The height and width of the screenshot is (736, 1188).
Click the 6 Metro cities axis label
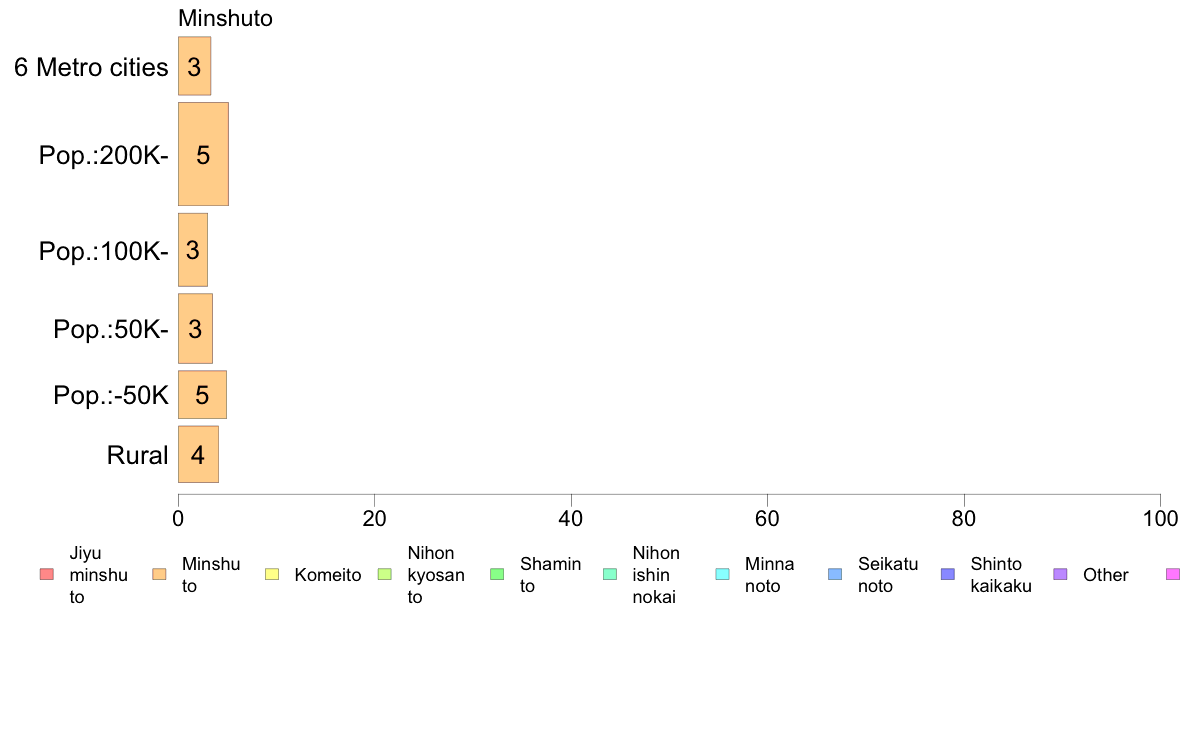tap(91, 67)
